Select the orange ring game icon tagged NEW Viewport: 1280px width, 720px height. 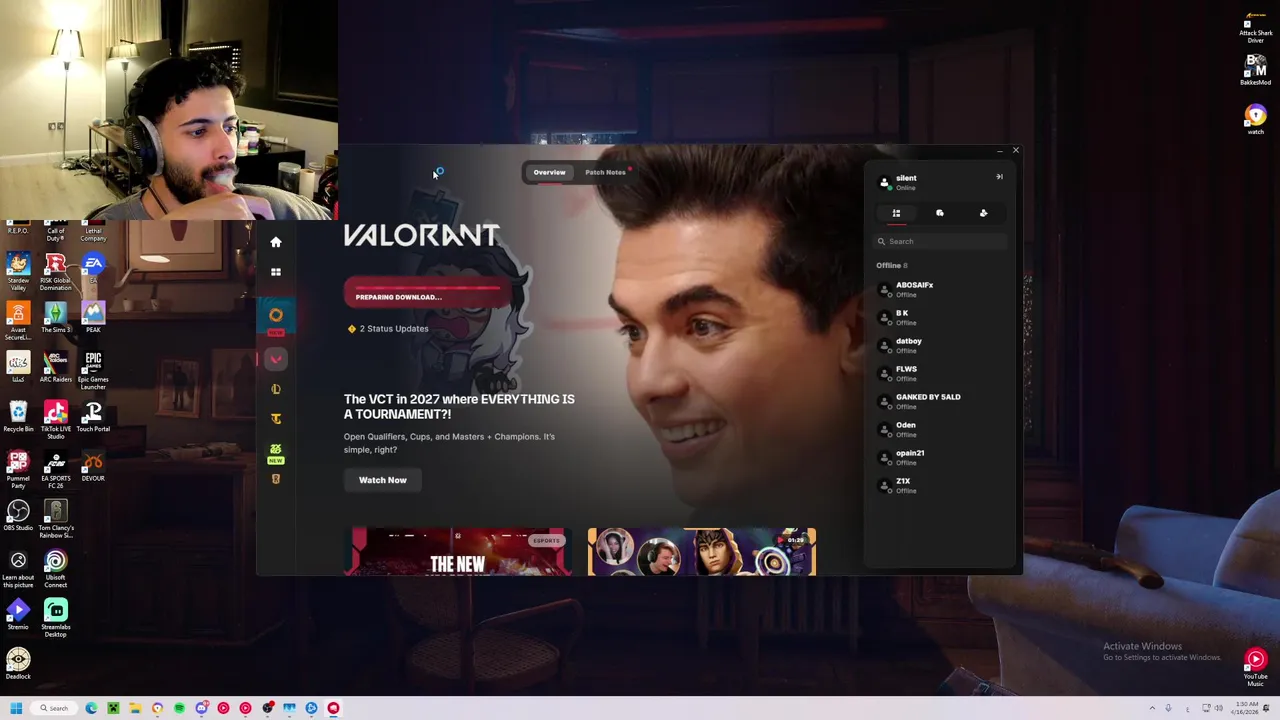click(x=276, y=317)
